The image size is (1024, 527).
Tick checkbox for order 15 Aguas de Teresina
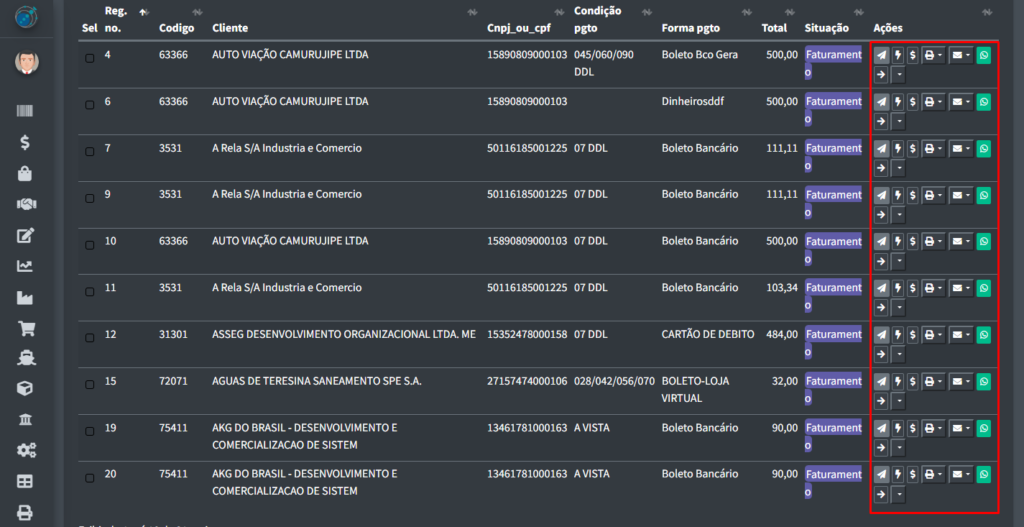click(x=89, y=385)
